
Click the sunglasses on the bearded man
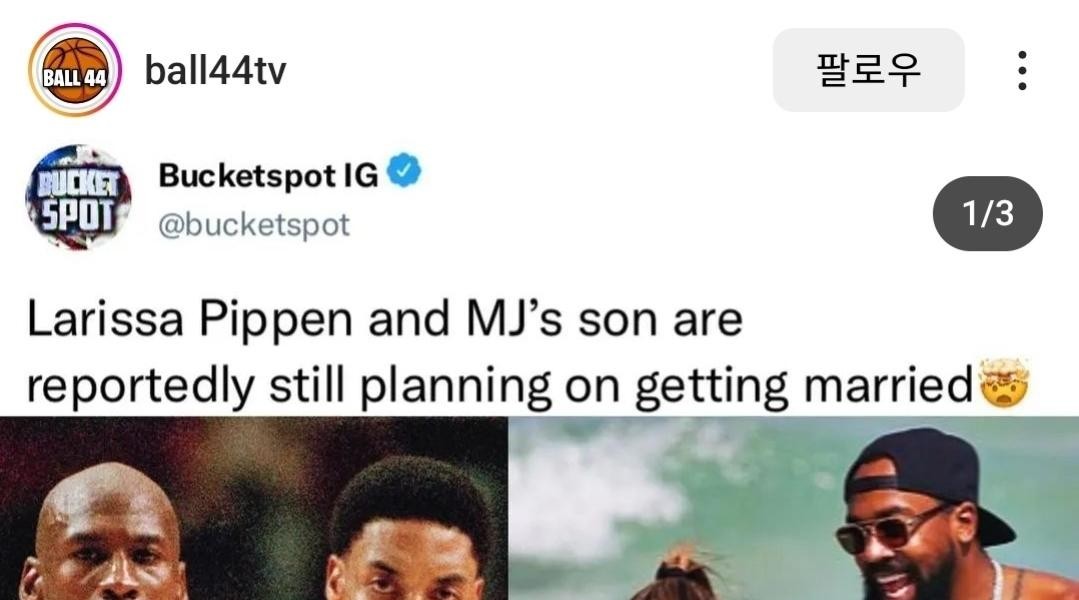(x=891, y=528)
